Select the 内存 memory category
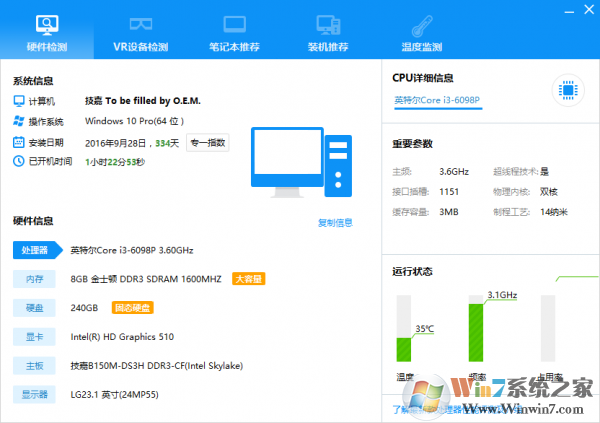The width and height of the screenshot is (600, 423). coord(34,279)
